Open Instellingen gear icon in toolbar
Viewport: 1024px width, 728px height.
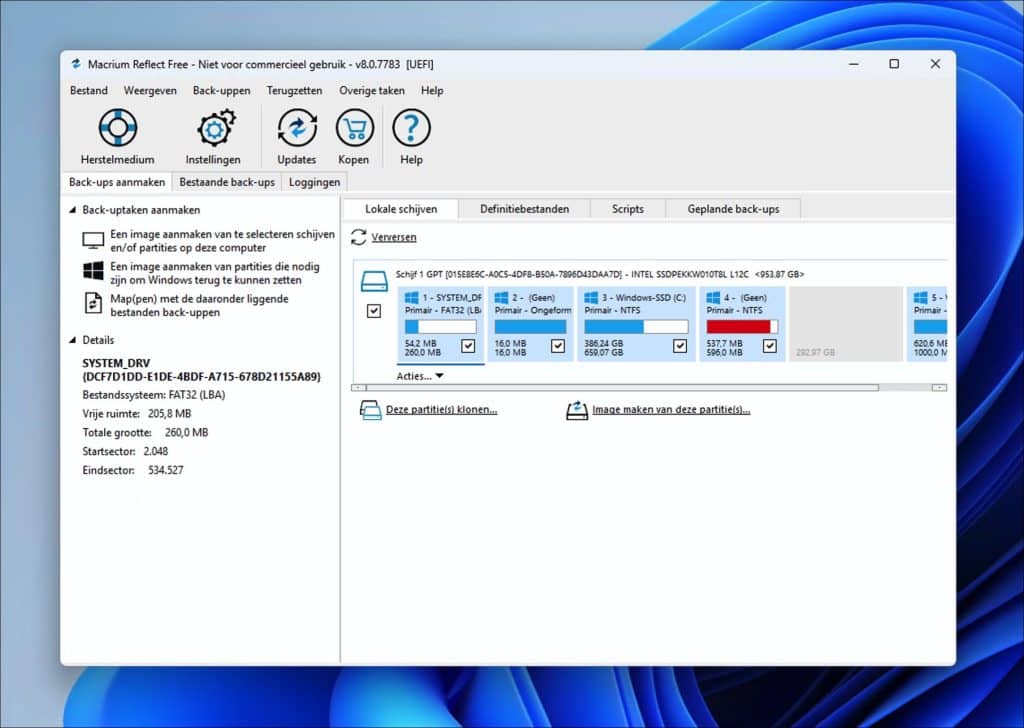coord(214,129)
